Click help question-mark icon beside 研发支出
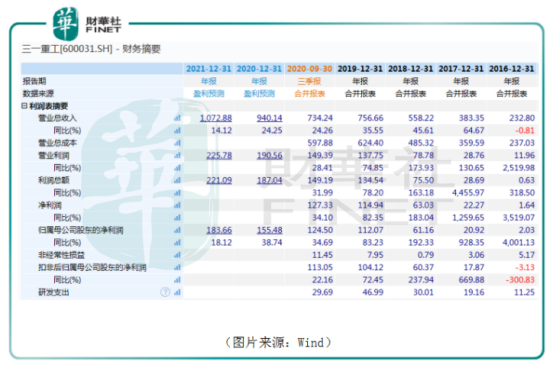This screenshot has height=369, width=554. pyautogui.click(x=165, y=292)
